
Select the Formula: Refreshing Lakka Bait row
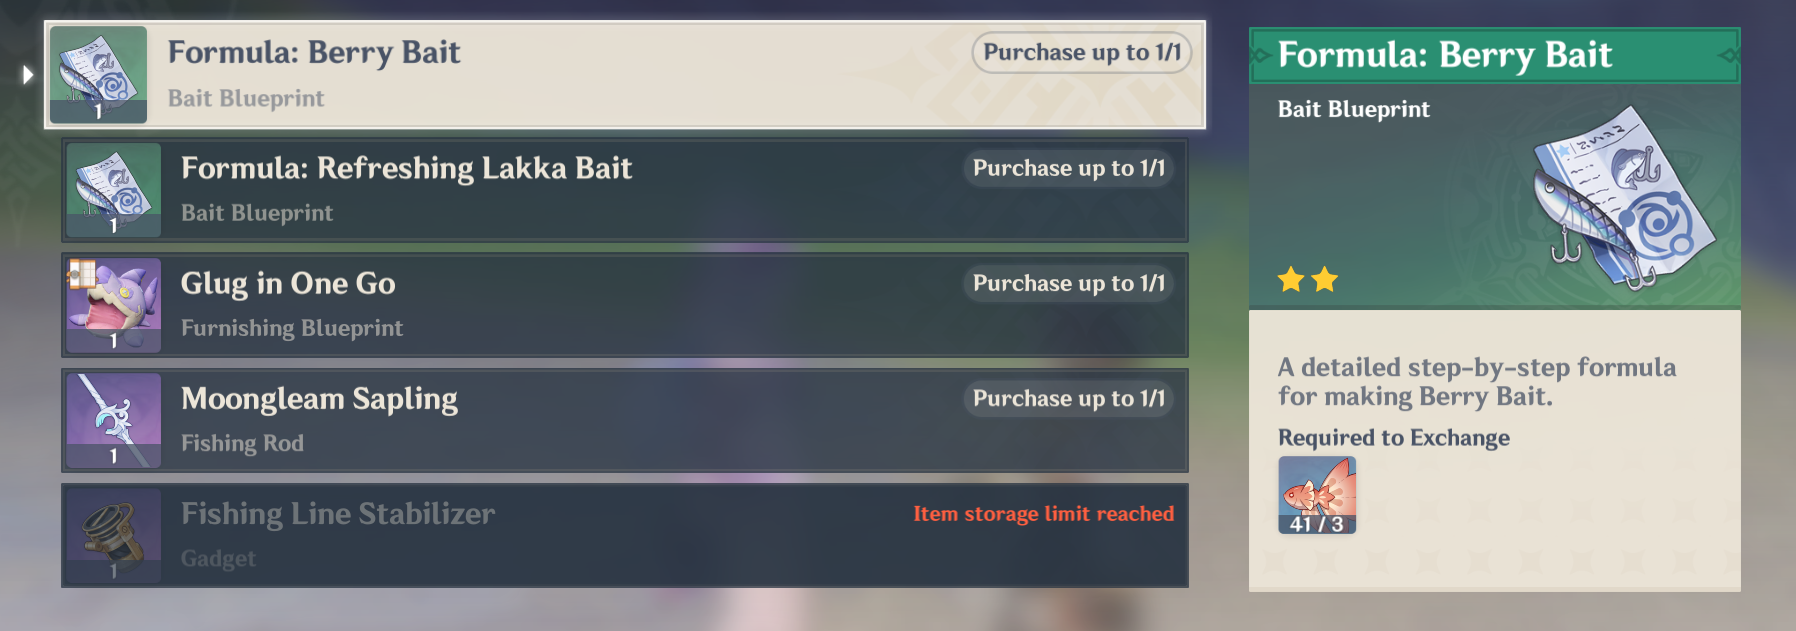click(625, 190)
